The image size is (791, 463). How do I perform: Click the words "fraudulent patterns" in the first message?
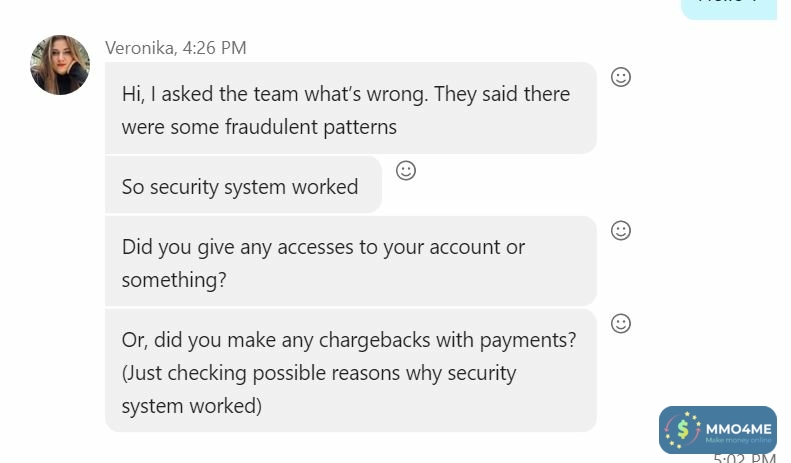tap(310, 127)
